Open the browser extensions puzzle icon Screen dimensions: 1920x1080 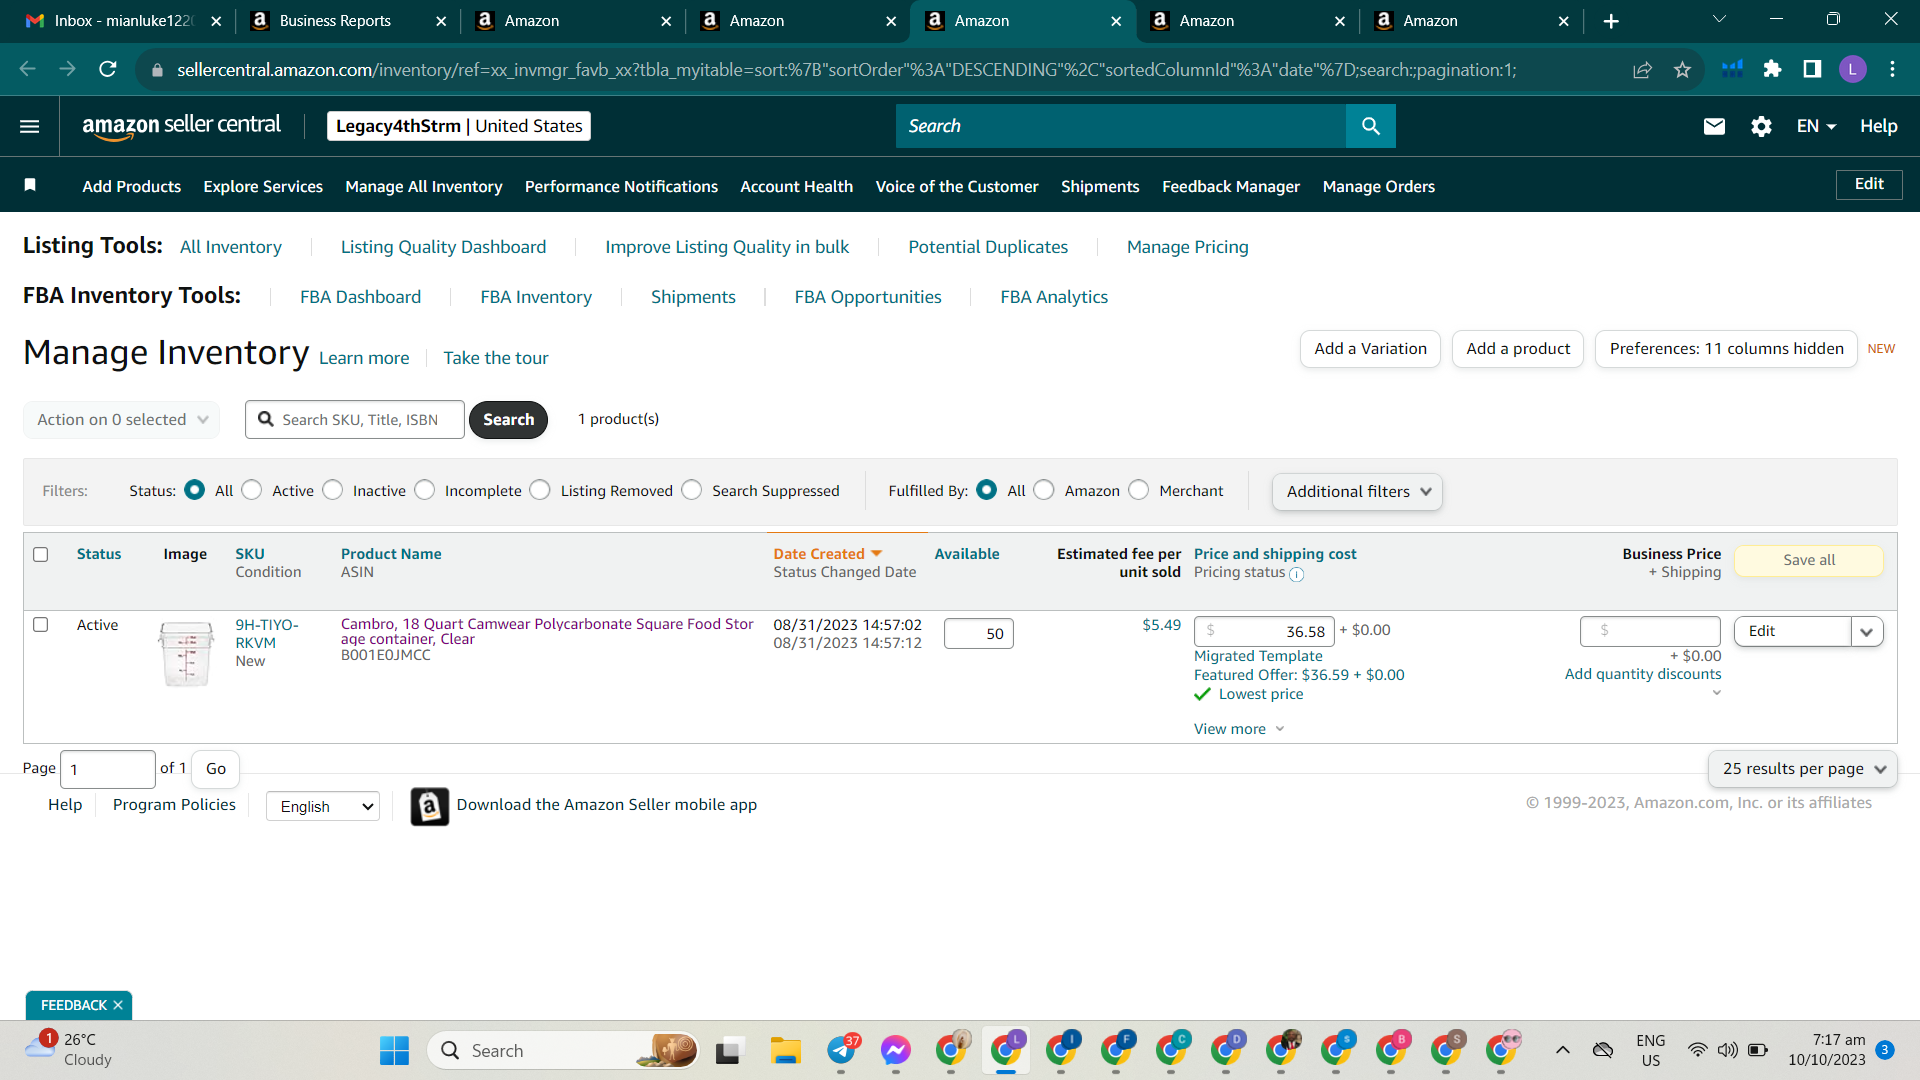coord(1772,69)
